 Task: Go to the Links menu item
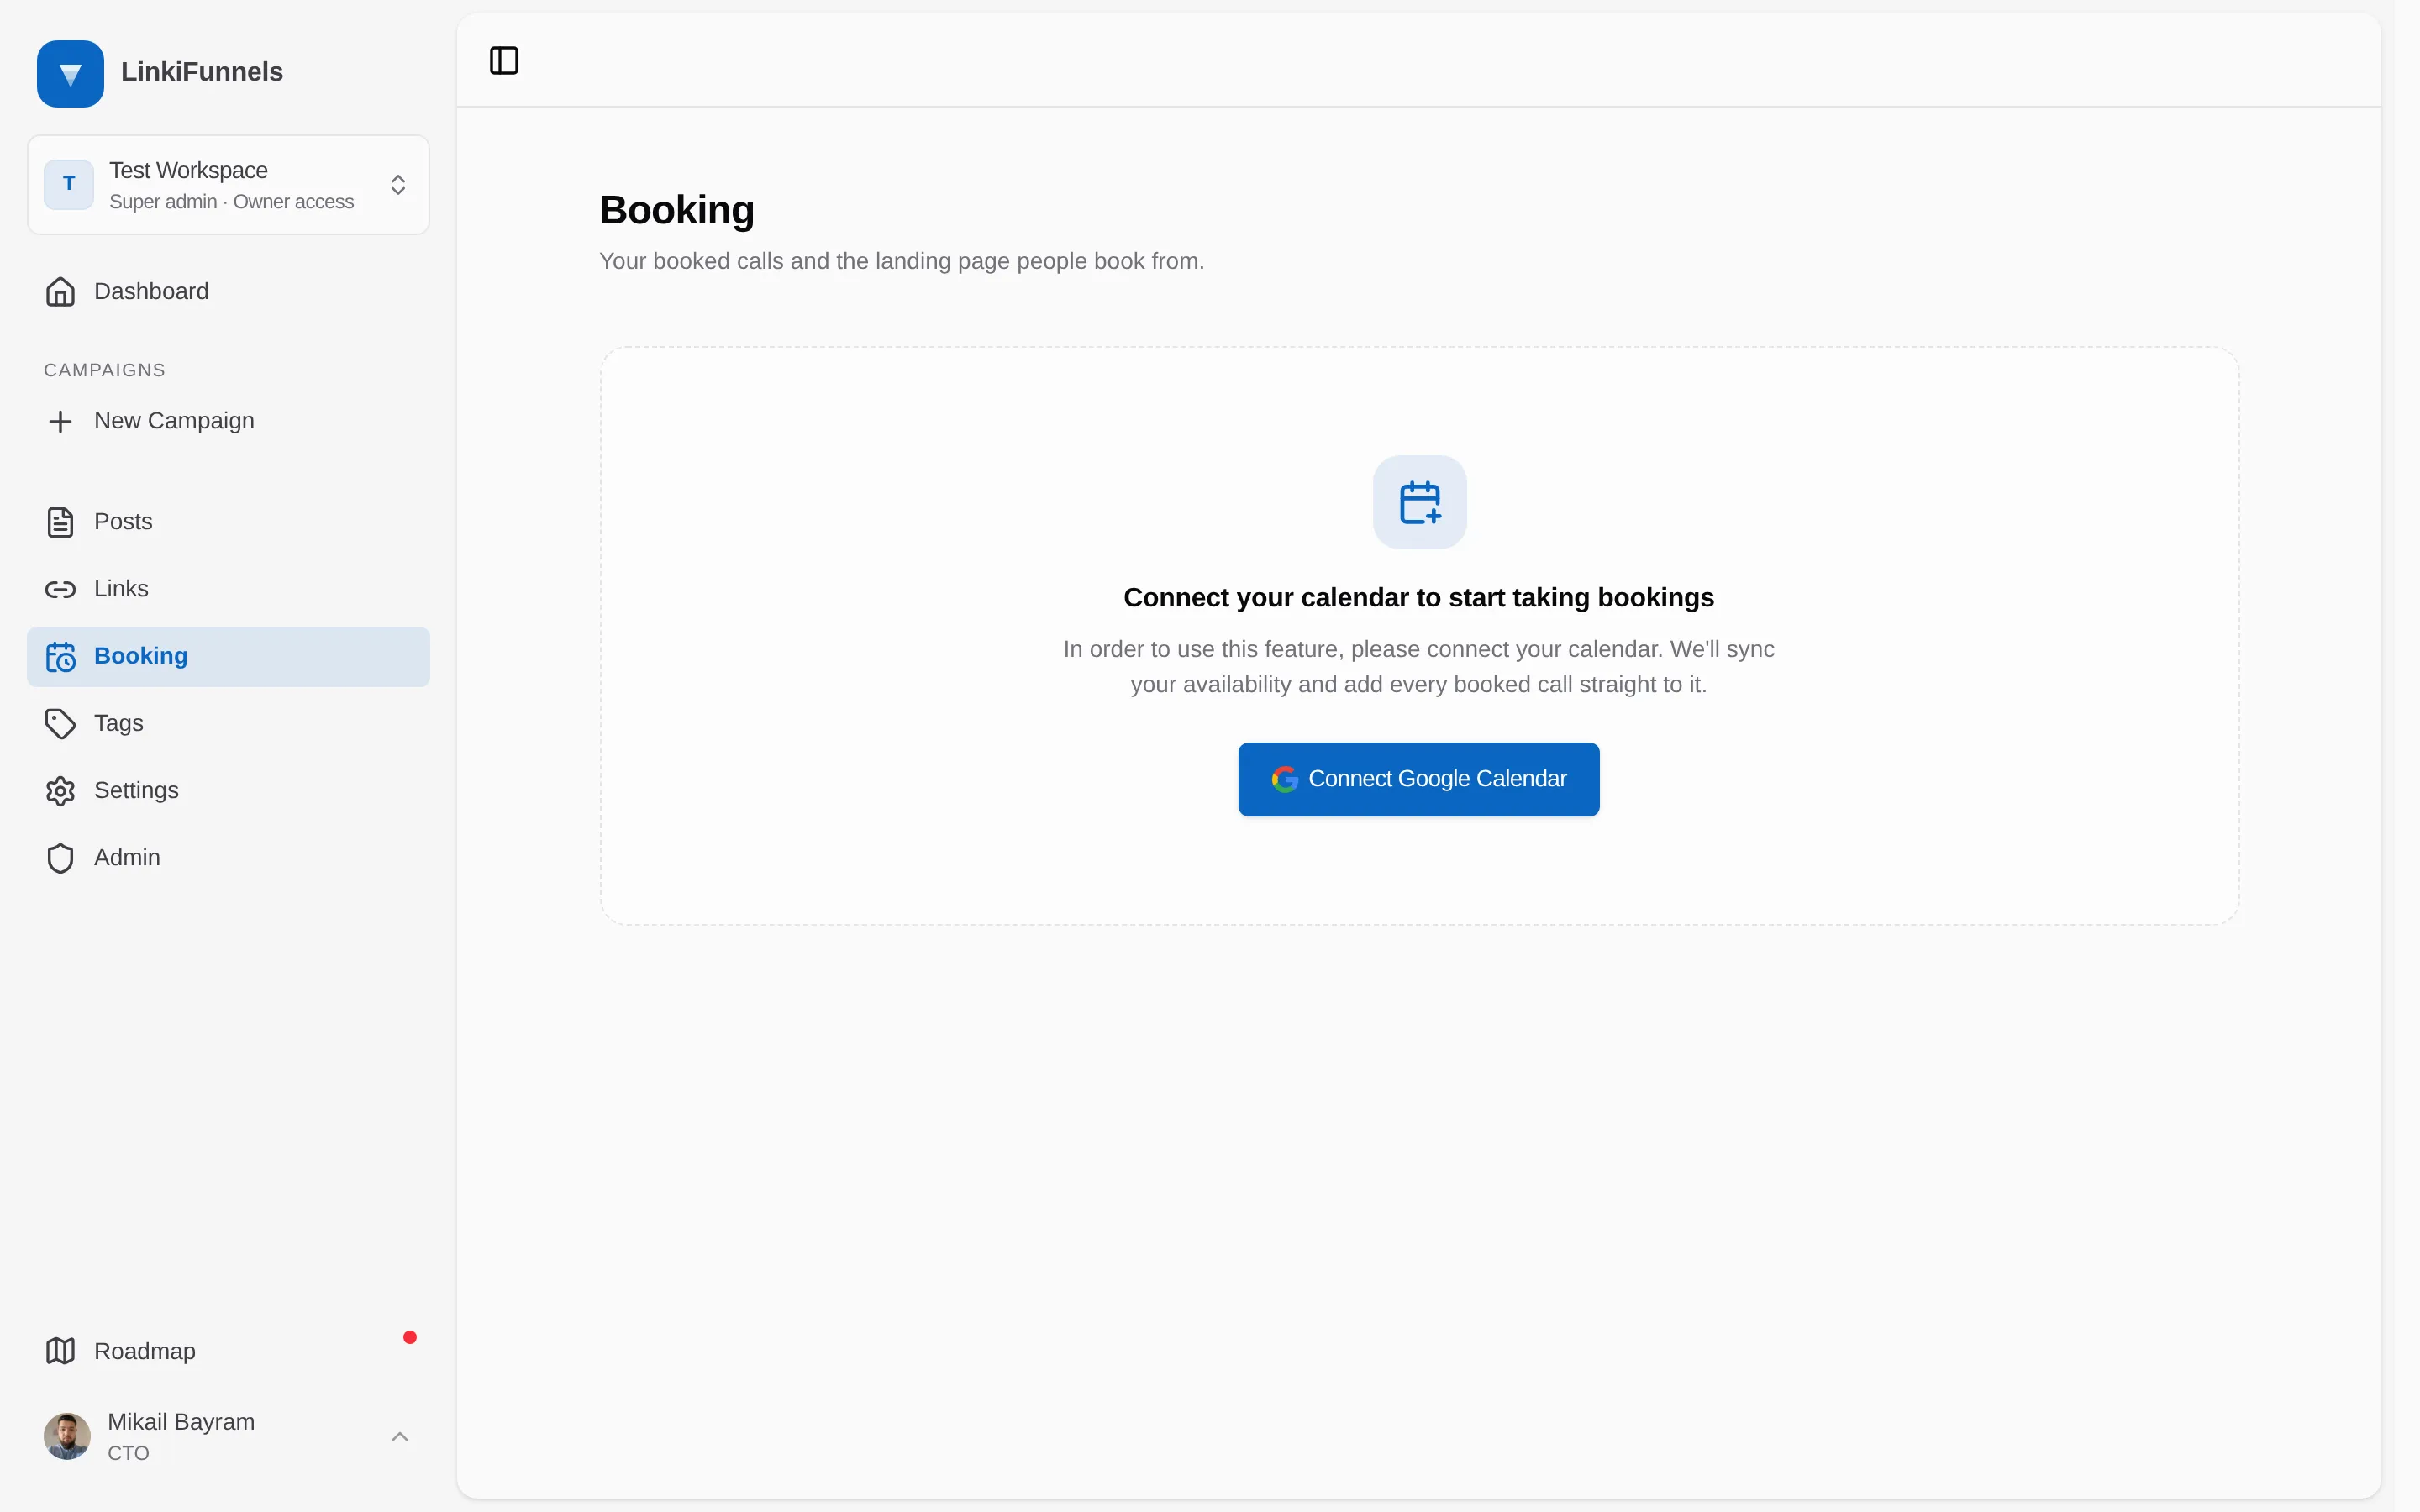point(228,589)
